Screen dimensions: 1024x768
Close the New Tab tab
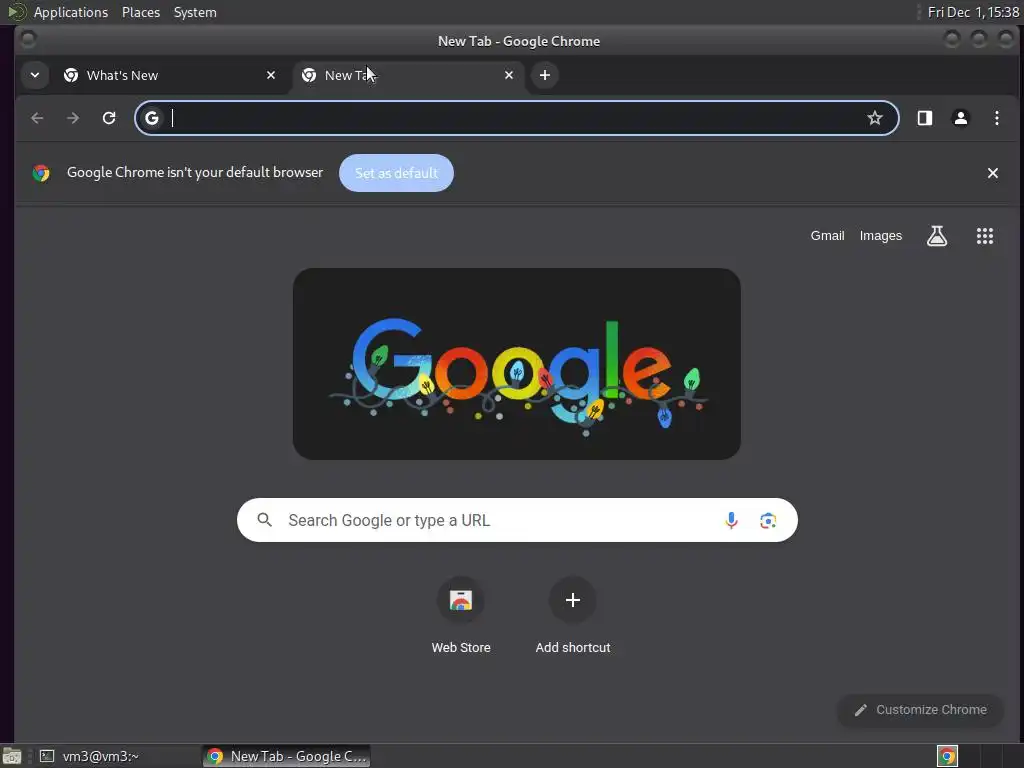pos(509,75)
